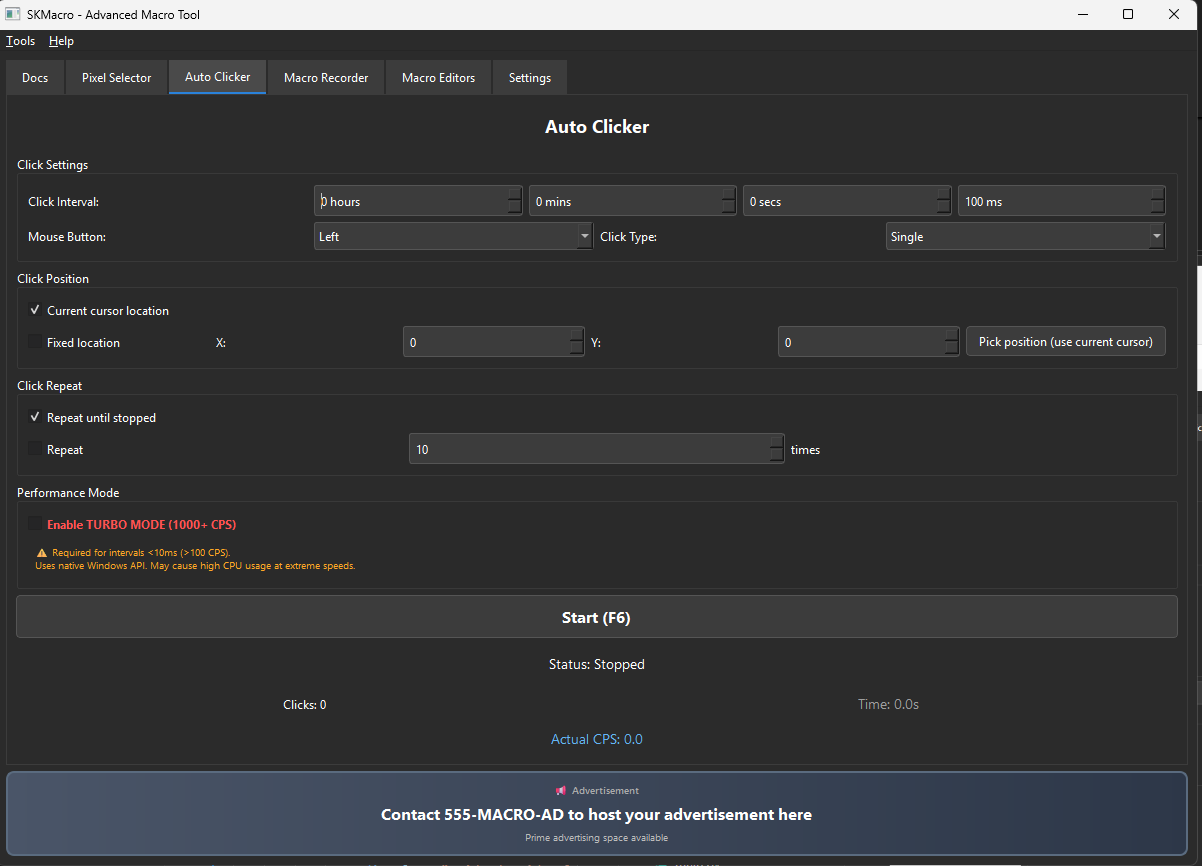Click the Uses native Windows API note
1202x866 pixels.
coord(195,566)
